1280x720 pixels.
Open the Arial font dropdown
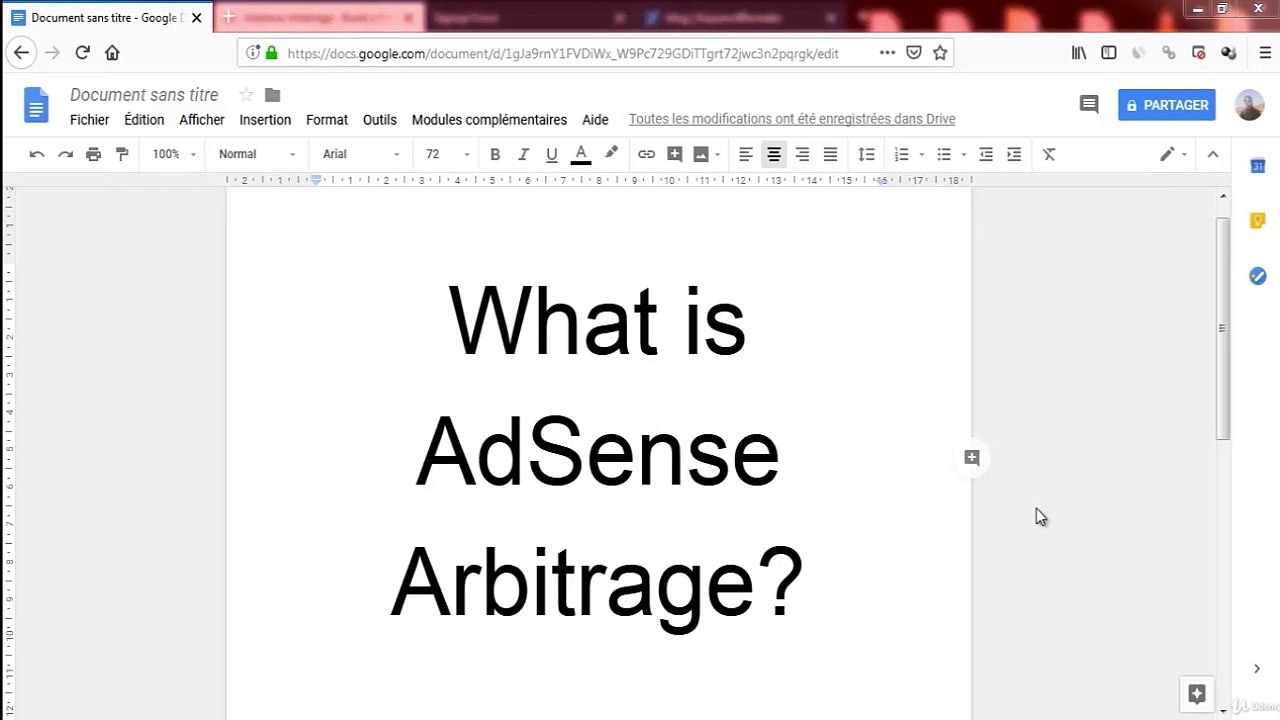[x=361, y=154]
